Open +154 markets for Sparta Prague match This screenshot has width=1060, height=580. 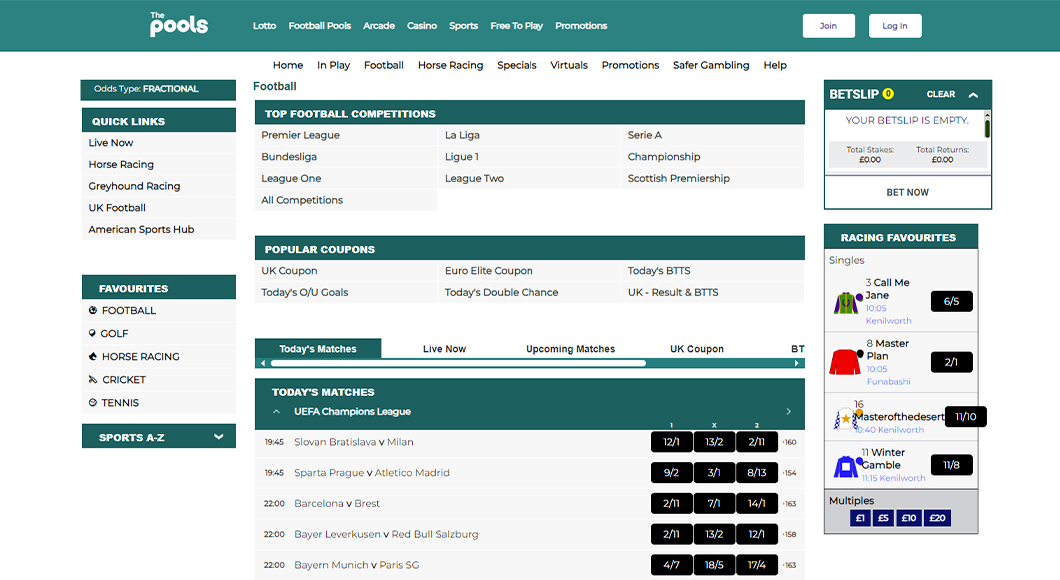[790, 473]
